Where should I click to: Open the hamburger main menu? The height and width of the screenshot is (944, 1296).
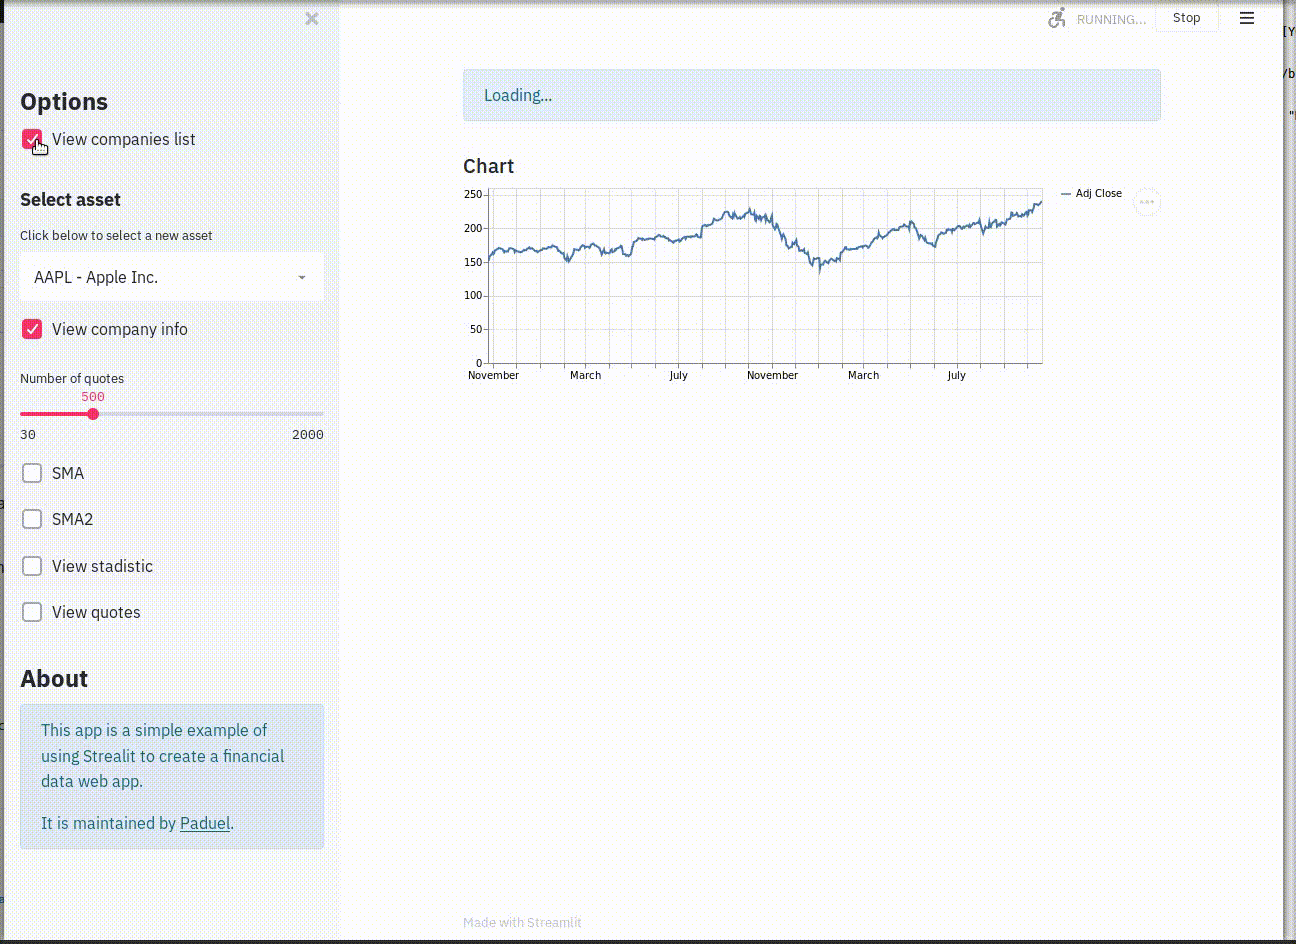[1246, 18]
